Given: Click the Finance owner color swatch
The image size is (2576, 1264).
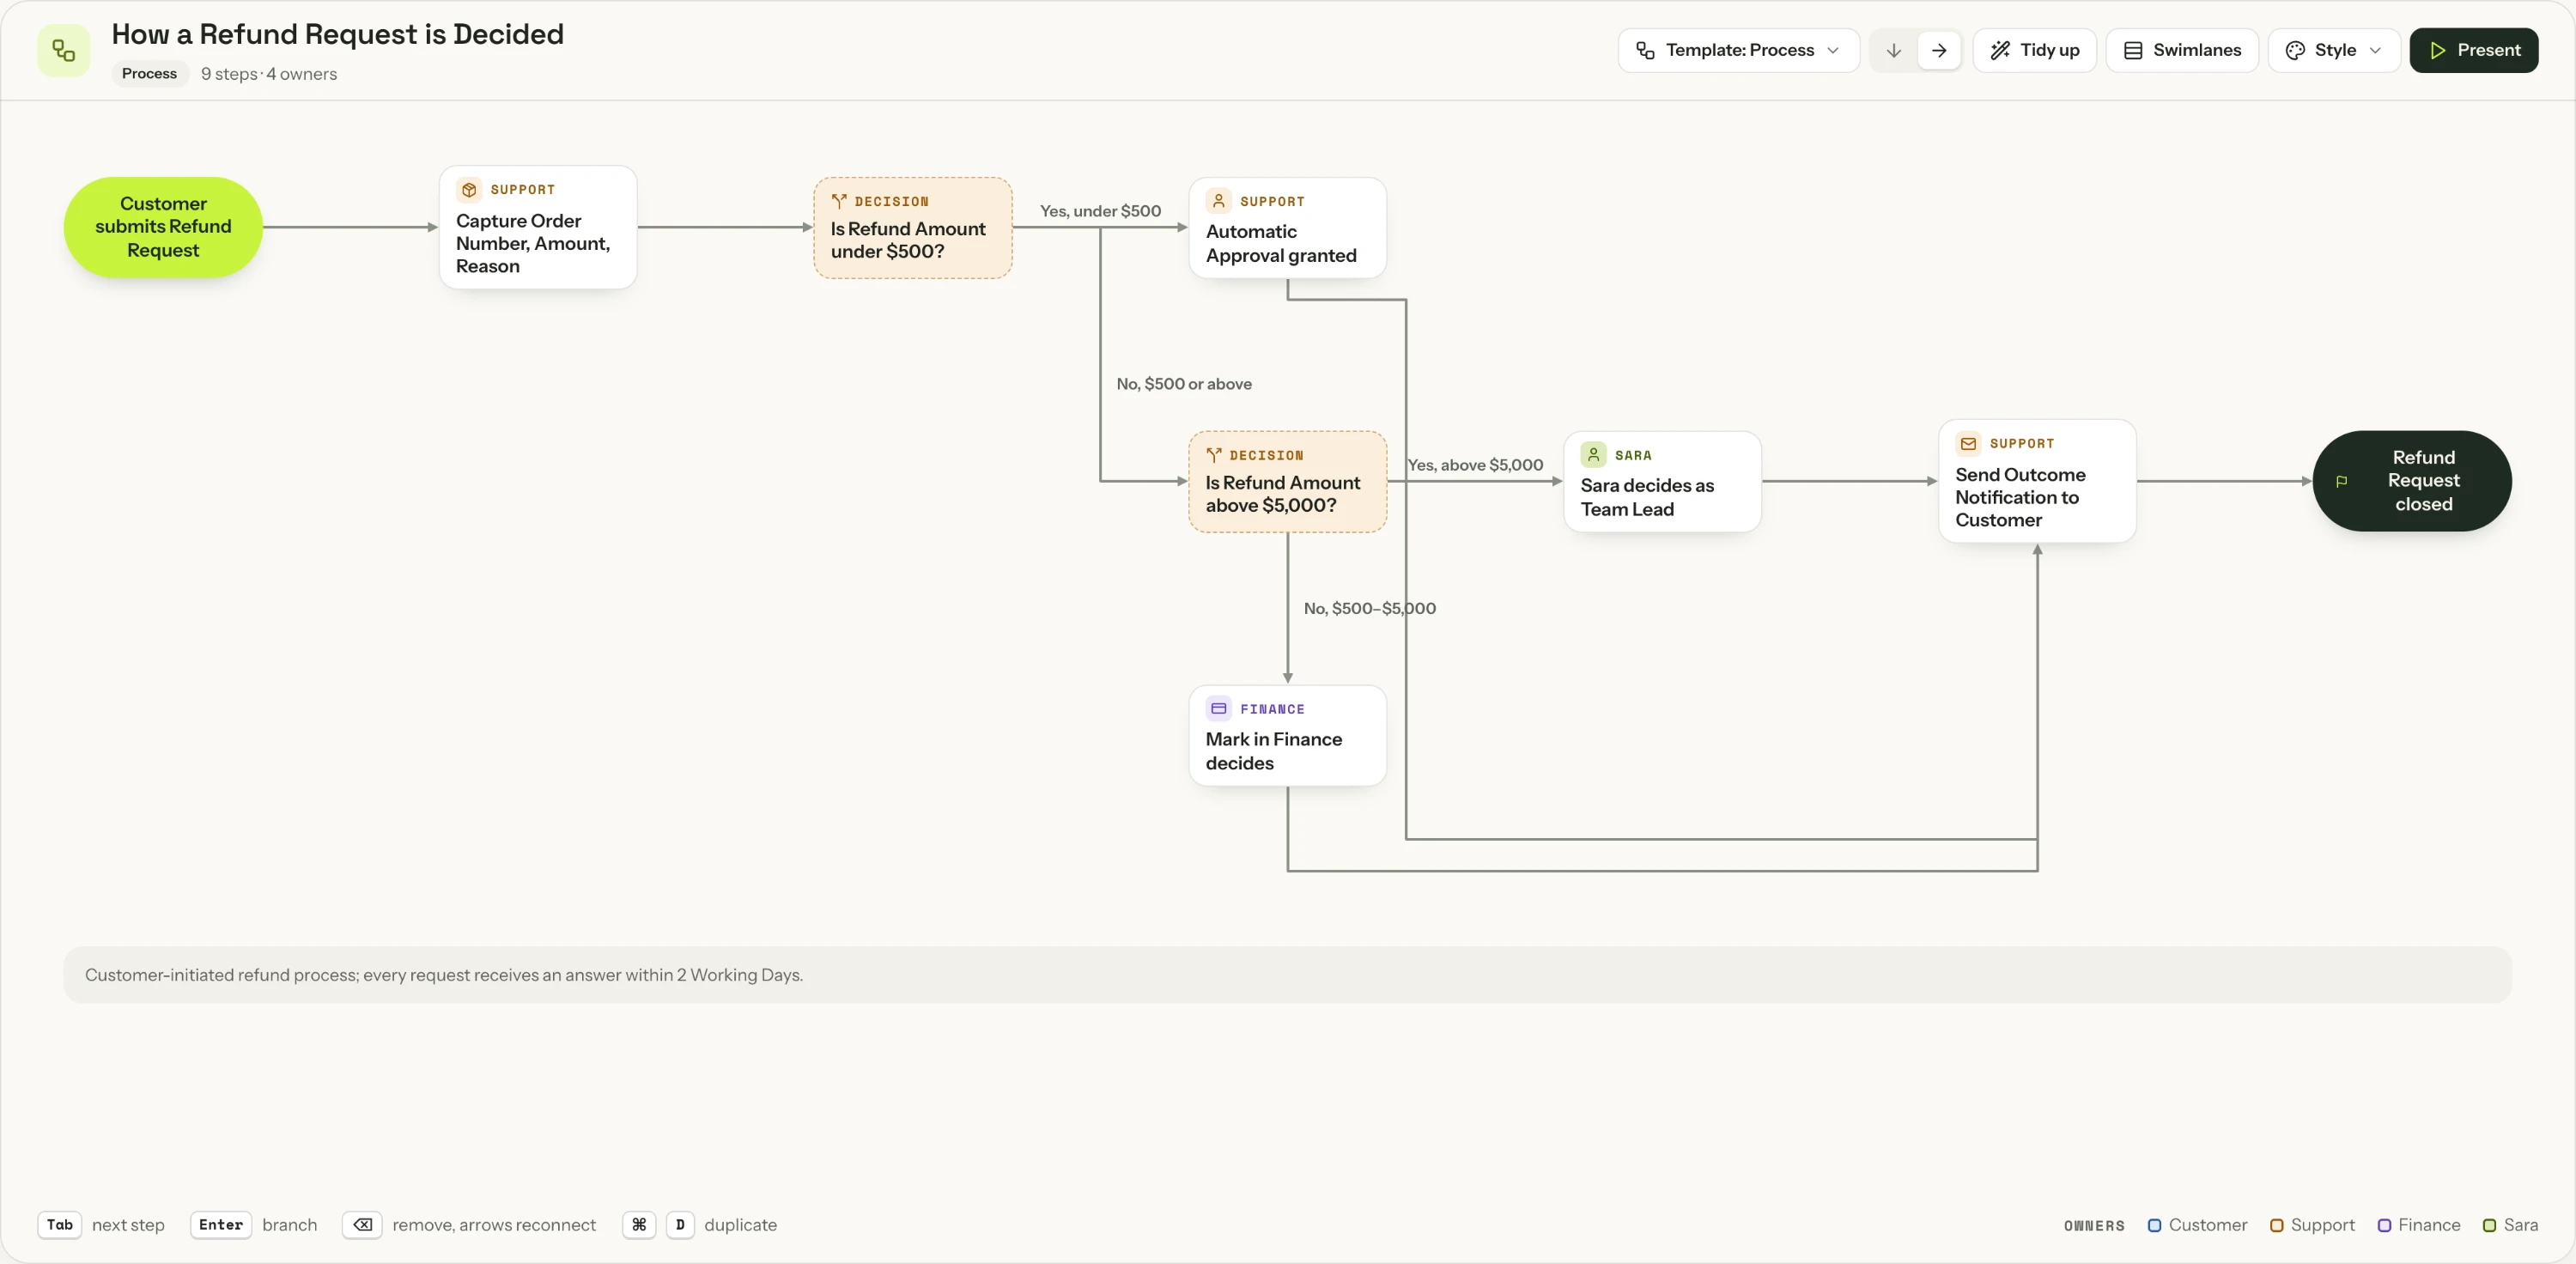Looking at the screenshot, I should (2384, 1225).
